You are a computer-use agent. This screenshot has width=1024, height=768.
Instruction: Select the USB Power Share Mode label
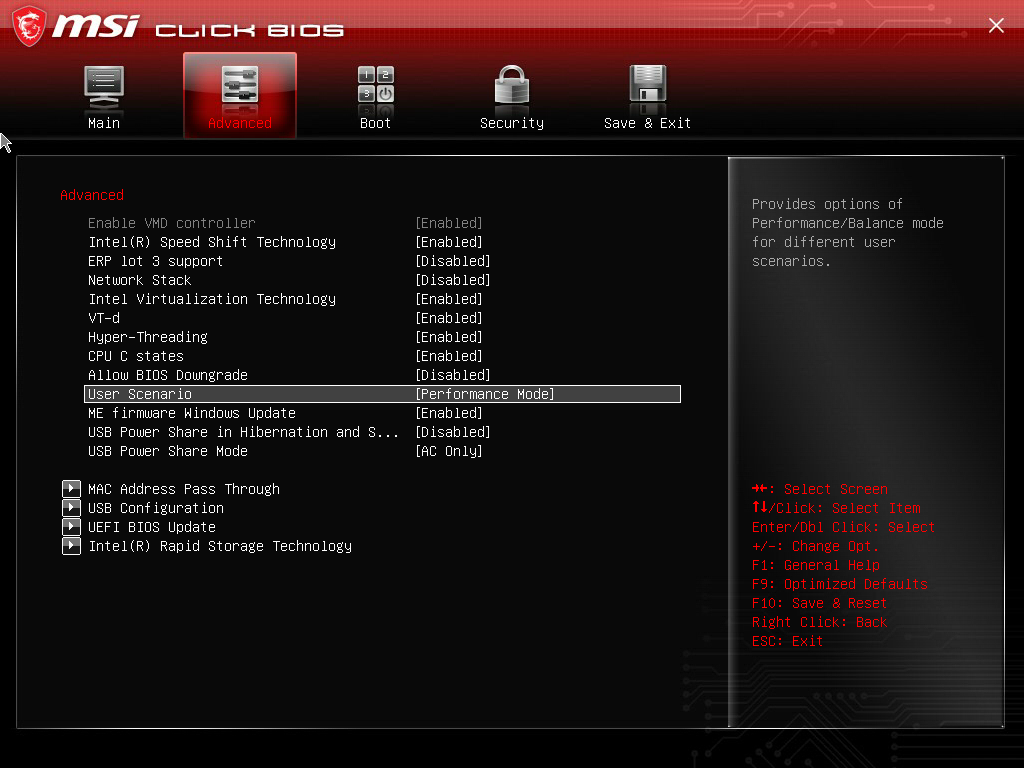click(x=168, y=451)
